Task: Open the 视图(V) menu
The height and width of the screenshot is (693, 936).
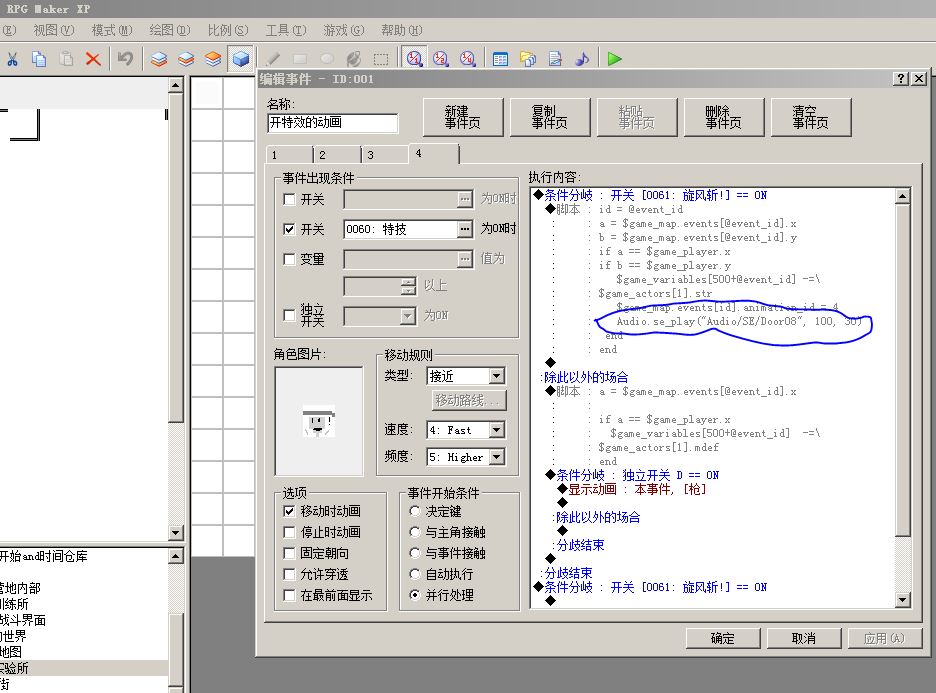Action: point(54,30)
